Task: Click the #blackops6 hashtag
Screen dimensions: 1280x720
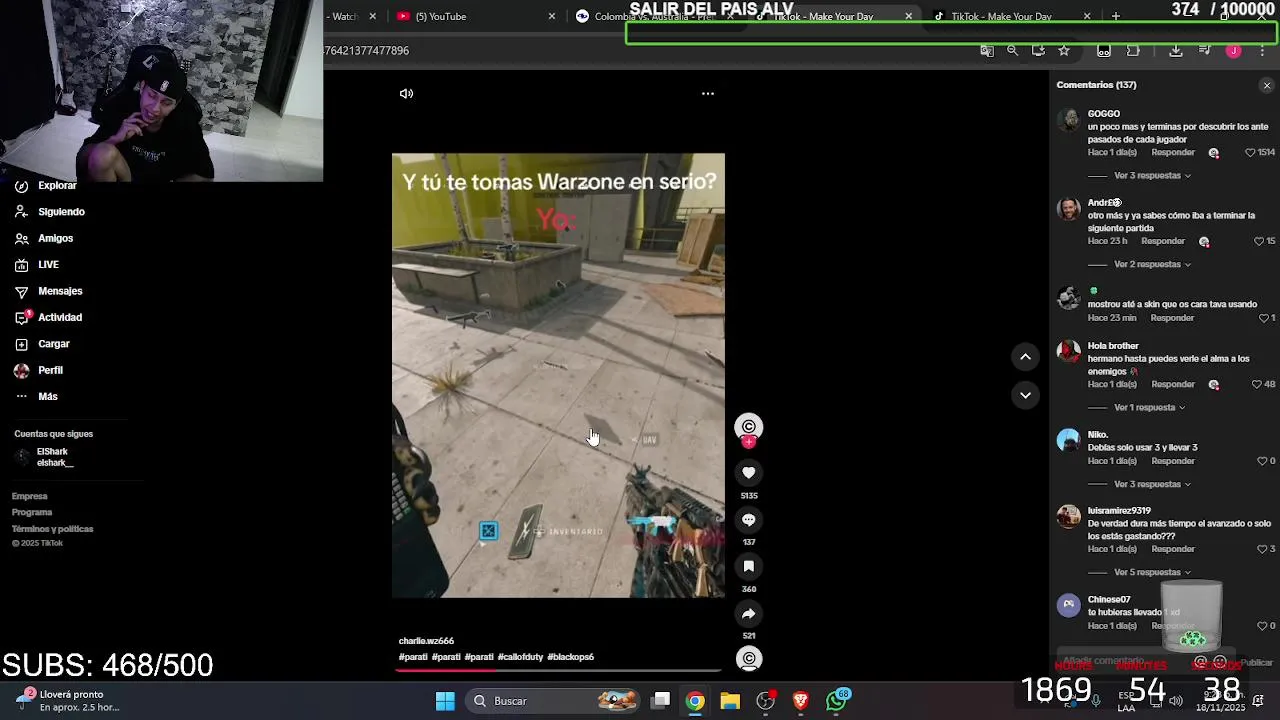Action: [x=571, y=657]
